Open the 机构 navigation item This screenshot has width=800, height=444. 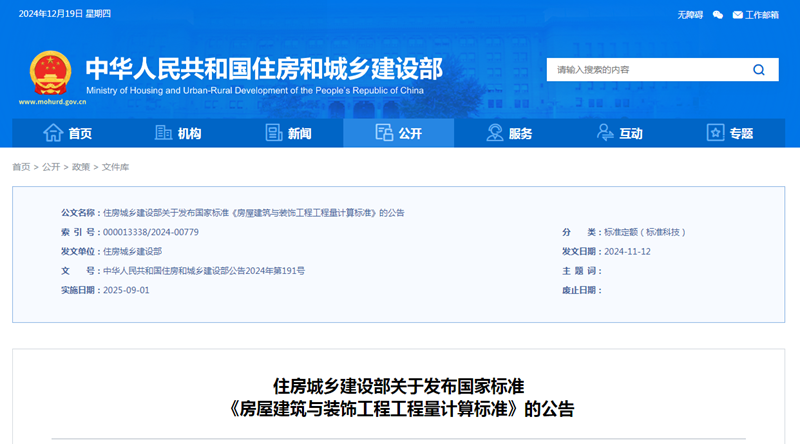[x=178, y=133]
